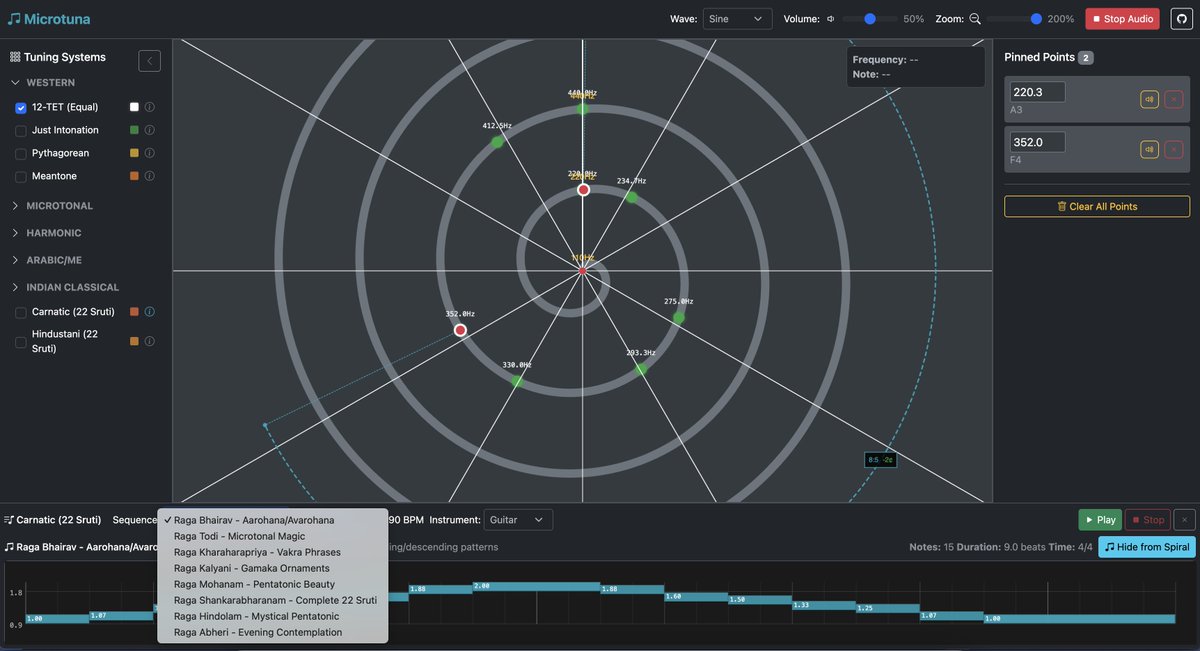This screenshot has height=651, width=1200.
Task: Select the 330.0Hz spiral point
Action: (x=517, y=381)
